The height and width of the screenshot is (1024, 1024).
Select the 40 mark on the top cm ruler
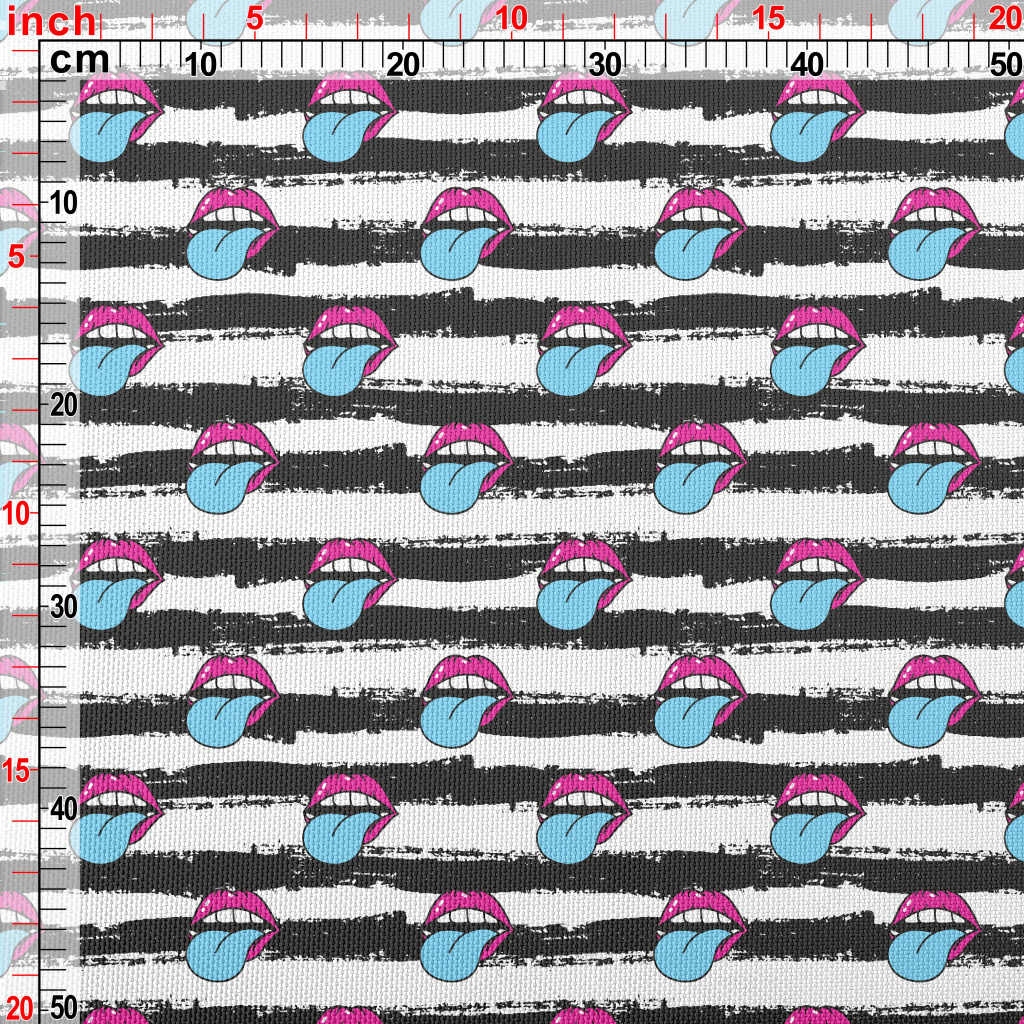pyautogui.click(x=807, y=66)
